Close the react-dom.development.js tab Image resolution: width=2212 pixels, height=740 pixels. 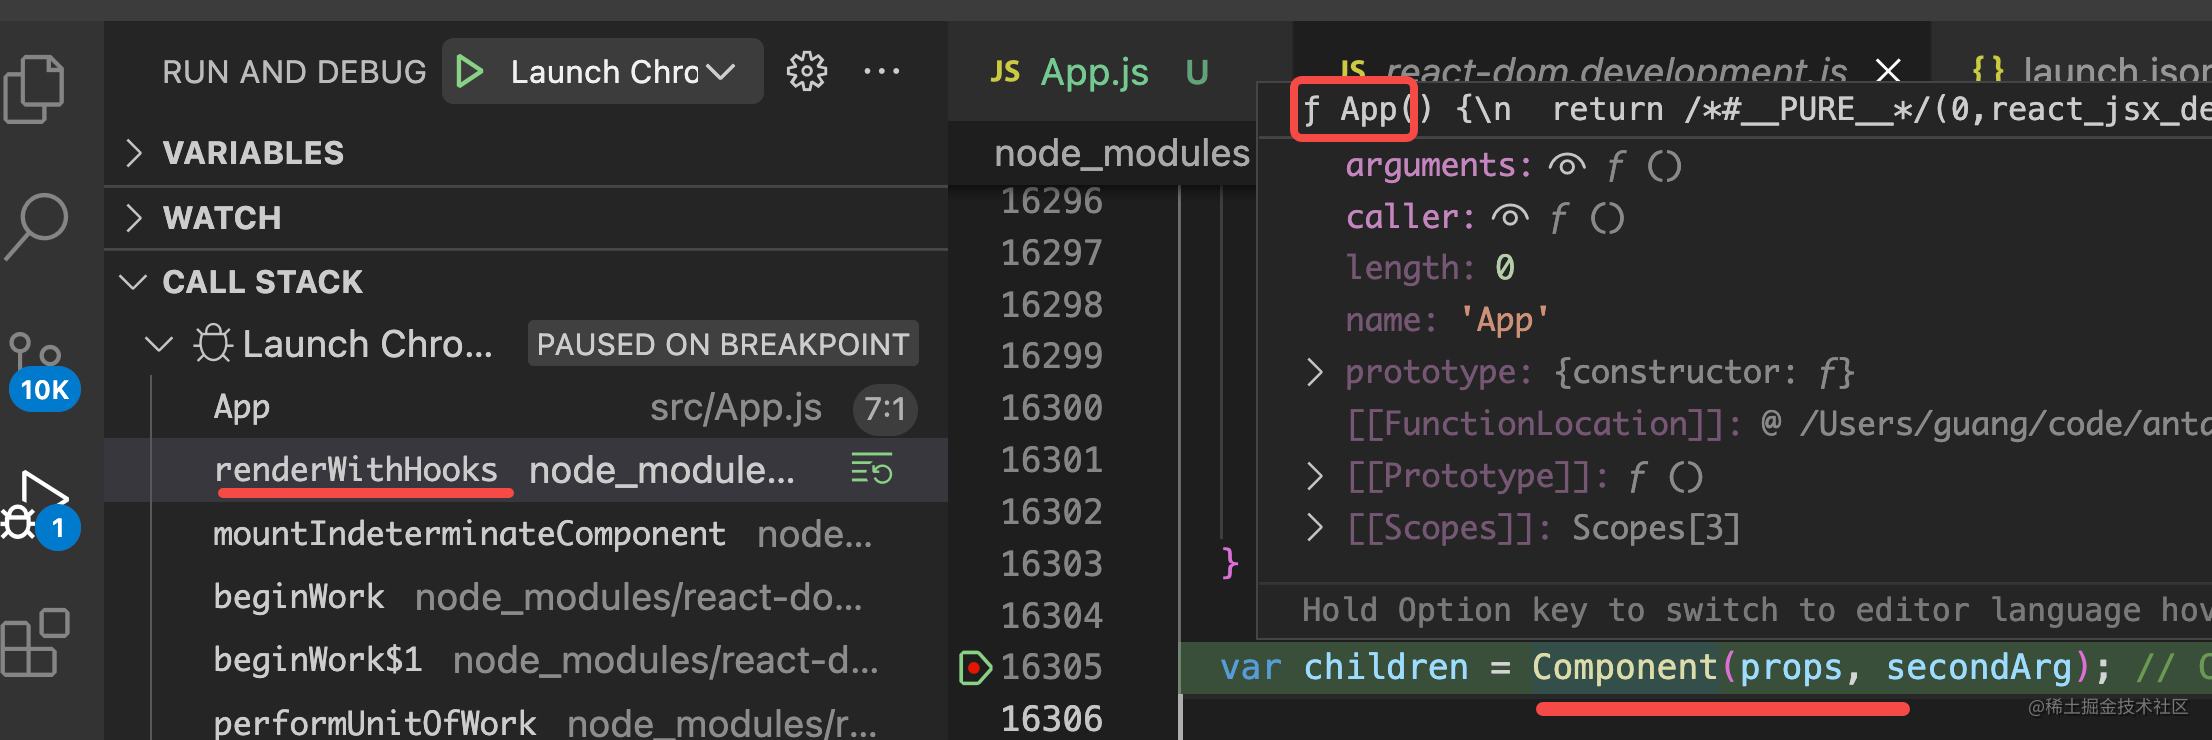tap(1888, 70)
